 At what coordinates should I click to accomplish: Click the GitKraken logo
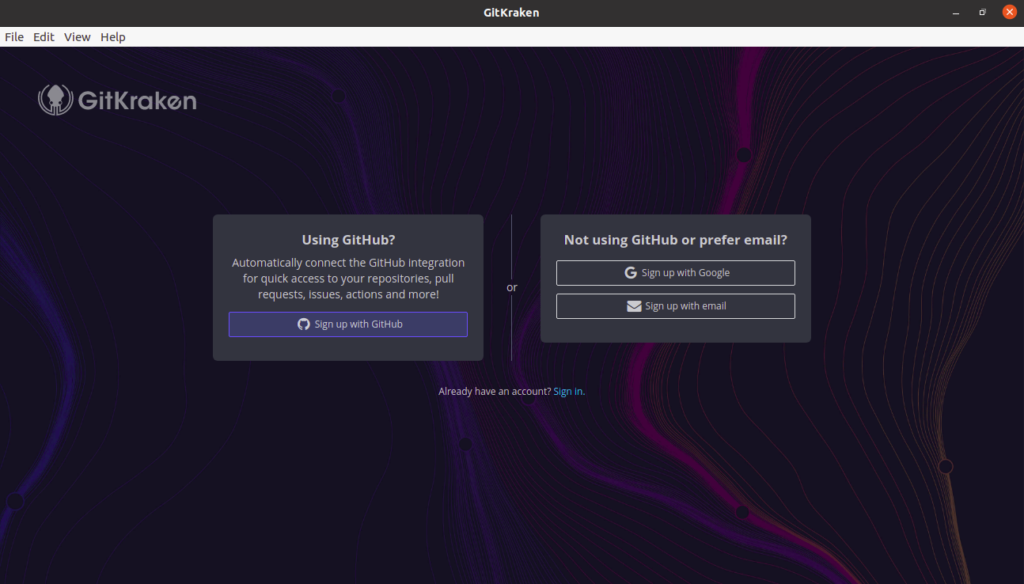click(x=118, y=100)
